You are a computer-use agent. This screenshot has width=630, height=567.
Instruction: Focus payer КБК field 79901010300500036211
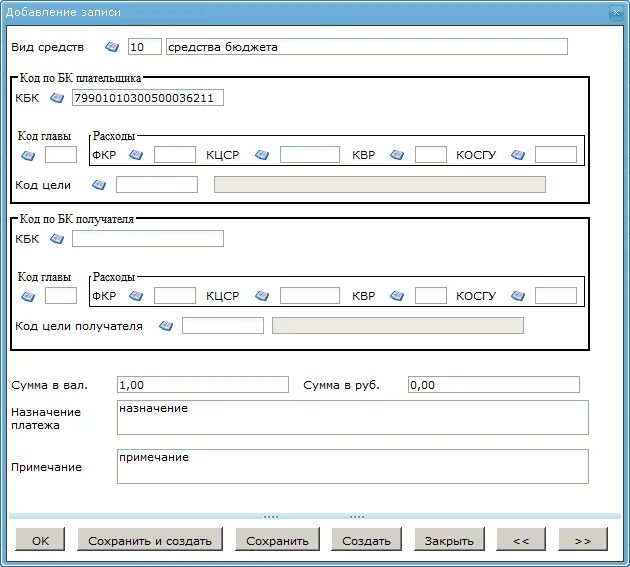coord(148,98)
